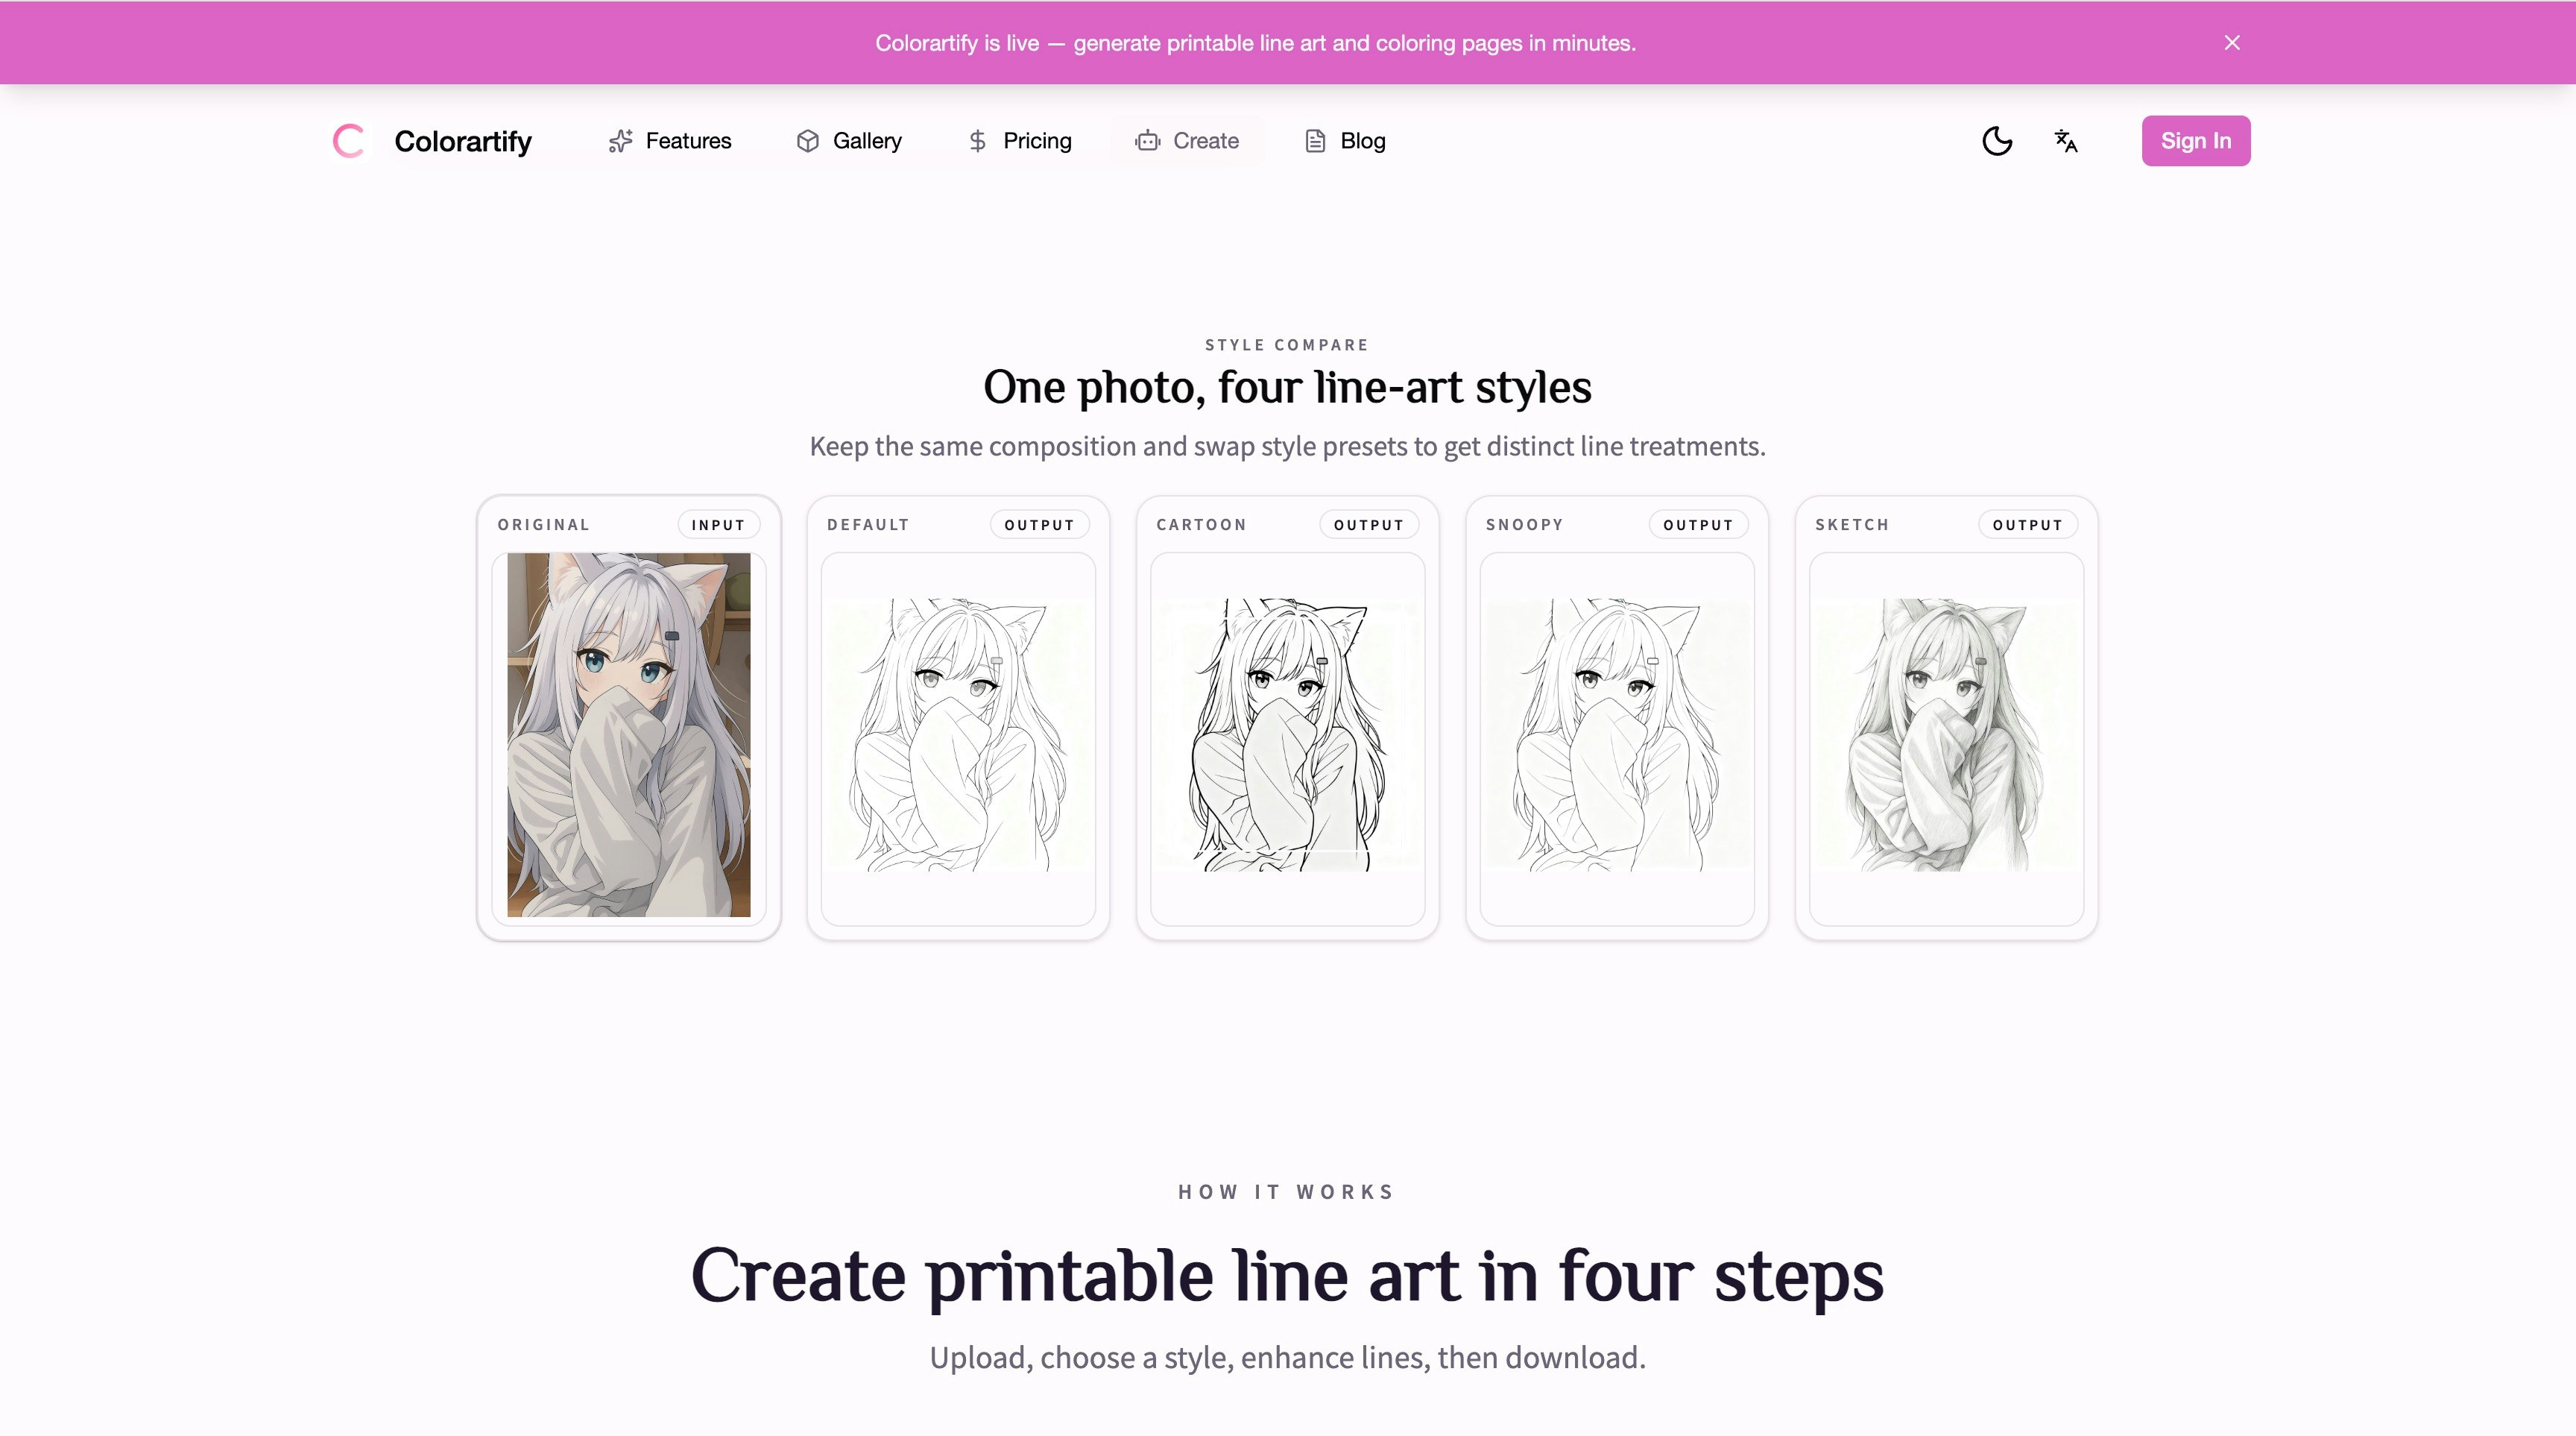
Task: Toggle the OUTPUT badge on Default card
Action: tap(1039, 524)
